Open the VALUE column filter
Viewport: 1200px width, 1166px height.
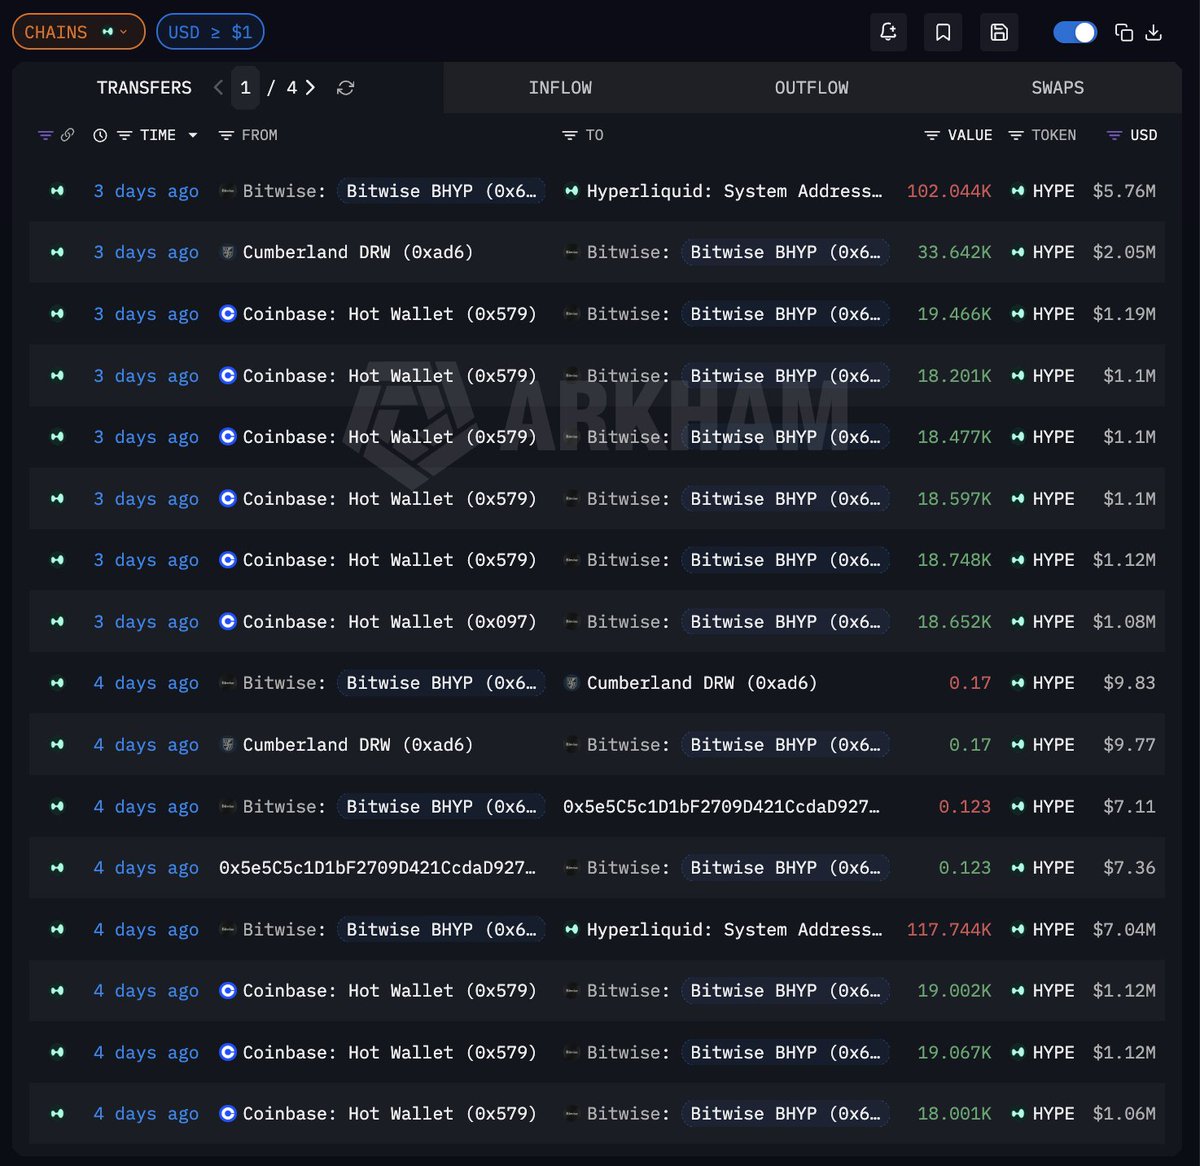pyautogui.click(x=932, y=135)
